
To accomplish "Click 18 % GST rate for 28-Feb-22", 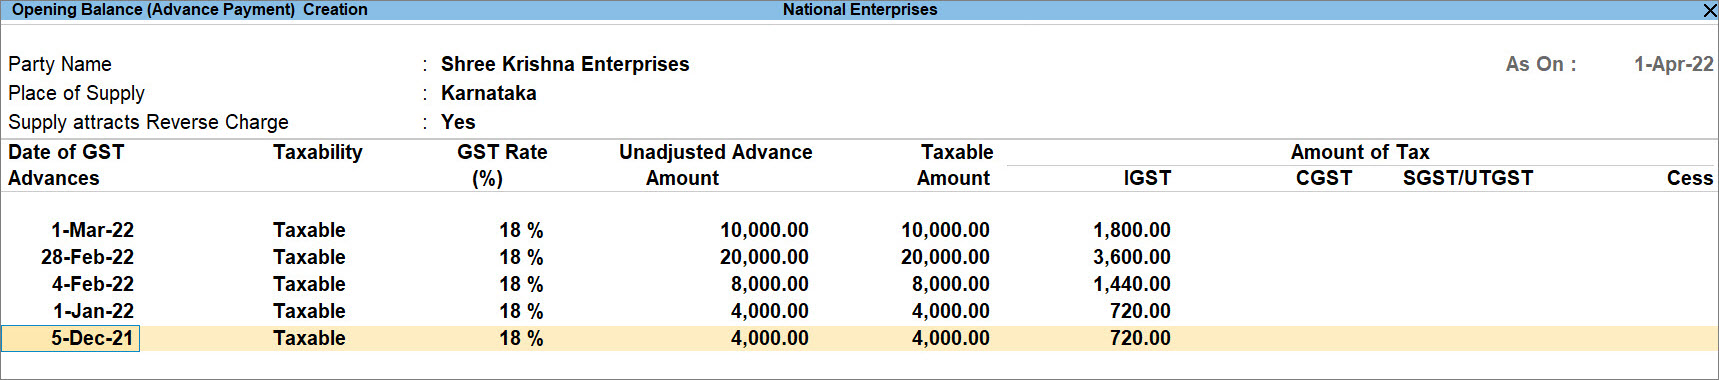I will click(521, 257).
